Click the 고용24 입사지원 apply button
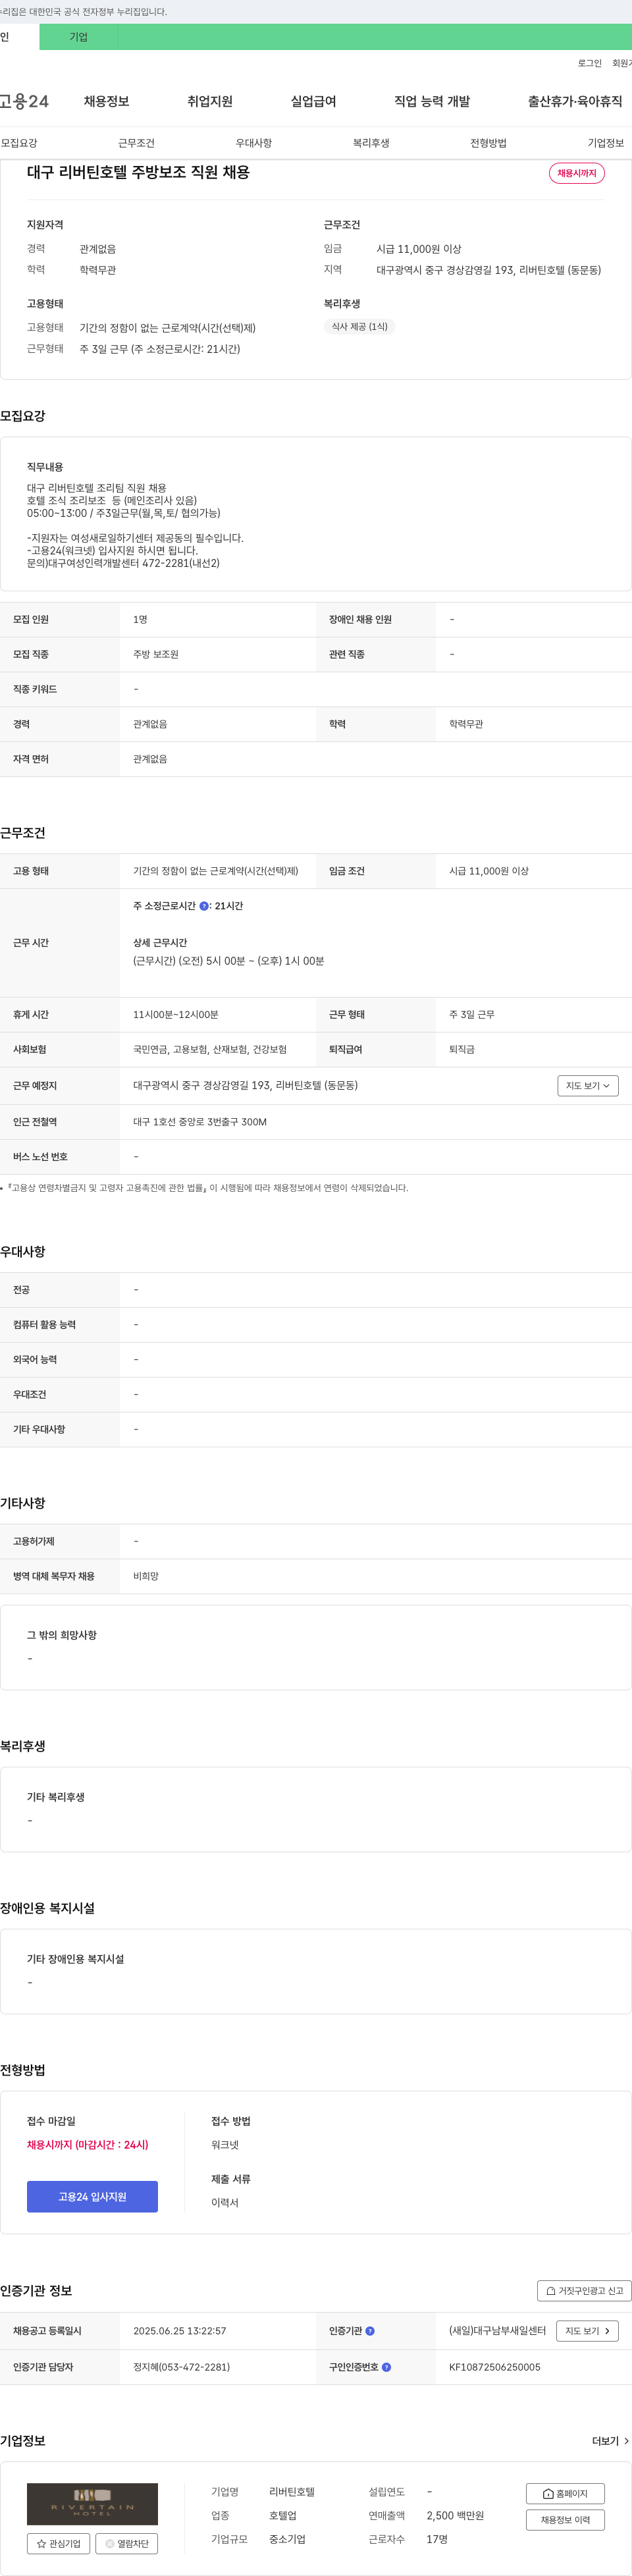The image size is (632, 2576). [x=92, y=2196]
